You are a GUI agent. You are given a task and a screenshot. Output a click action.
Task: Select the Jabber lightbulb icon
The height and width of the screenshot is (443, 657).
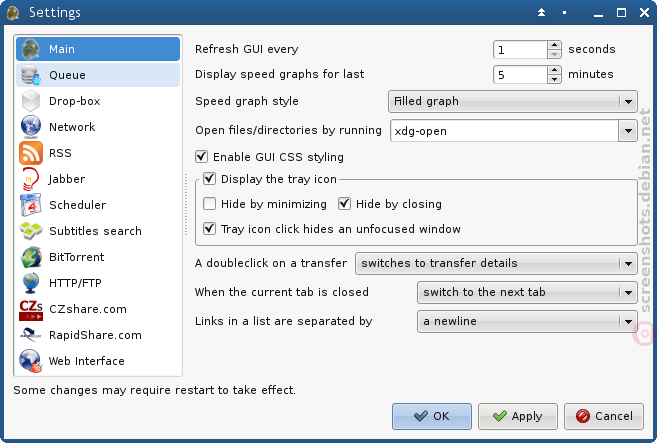click(x=31, y=179)
